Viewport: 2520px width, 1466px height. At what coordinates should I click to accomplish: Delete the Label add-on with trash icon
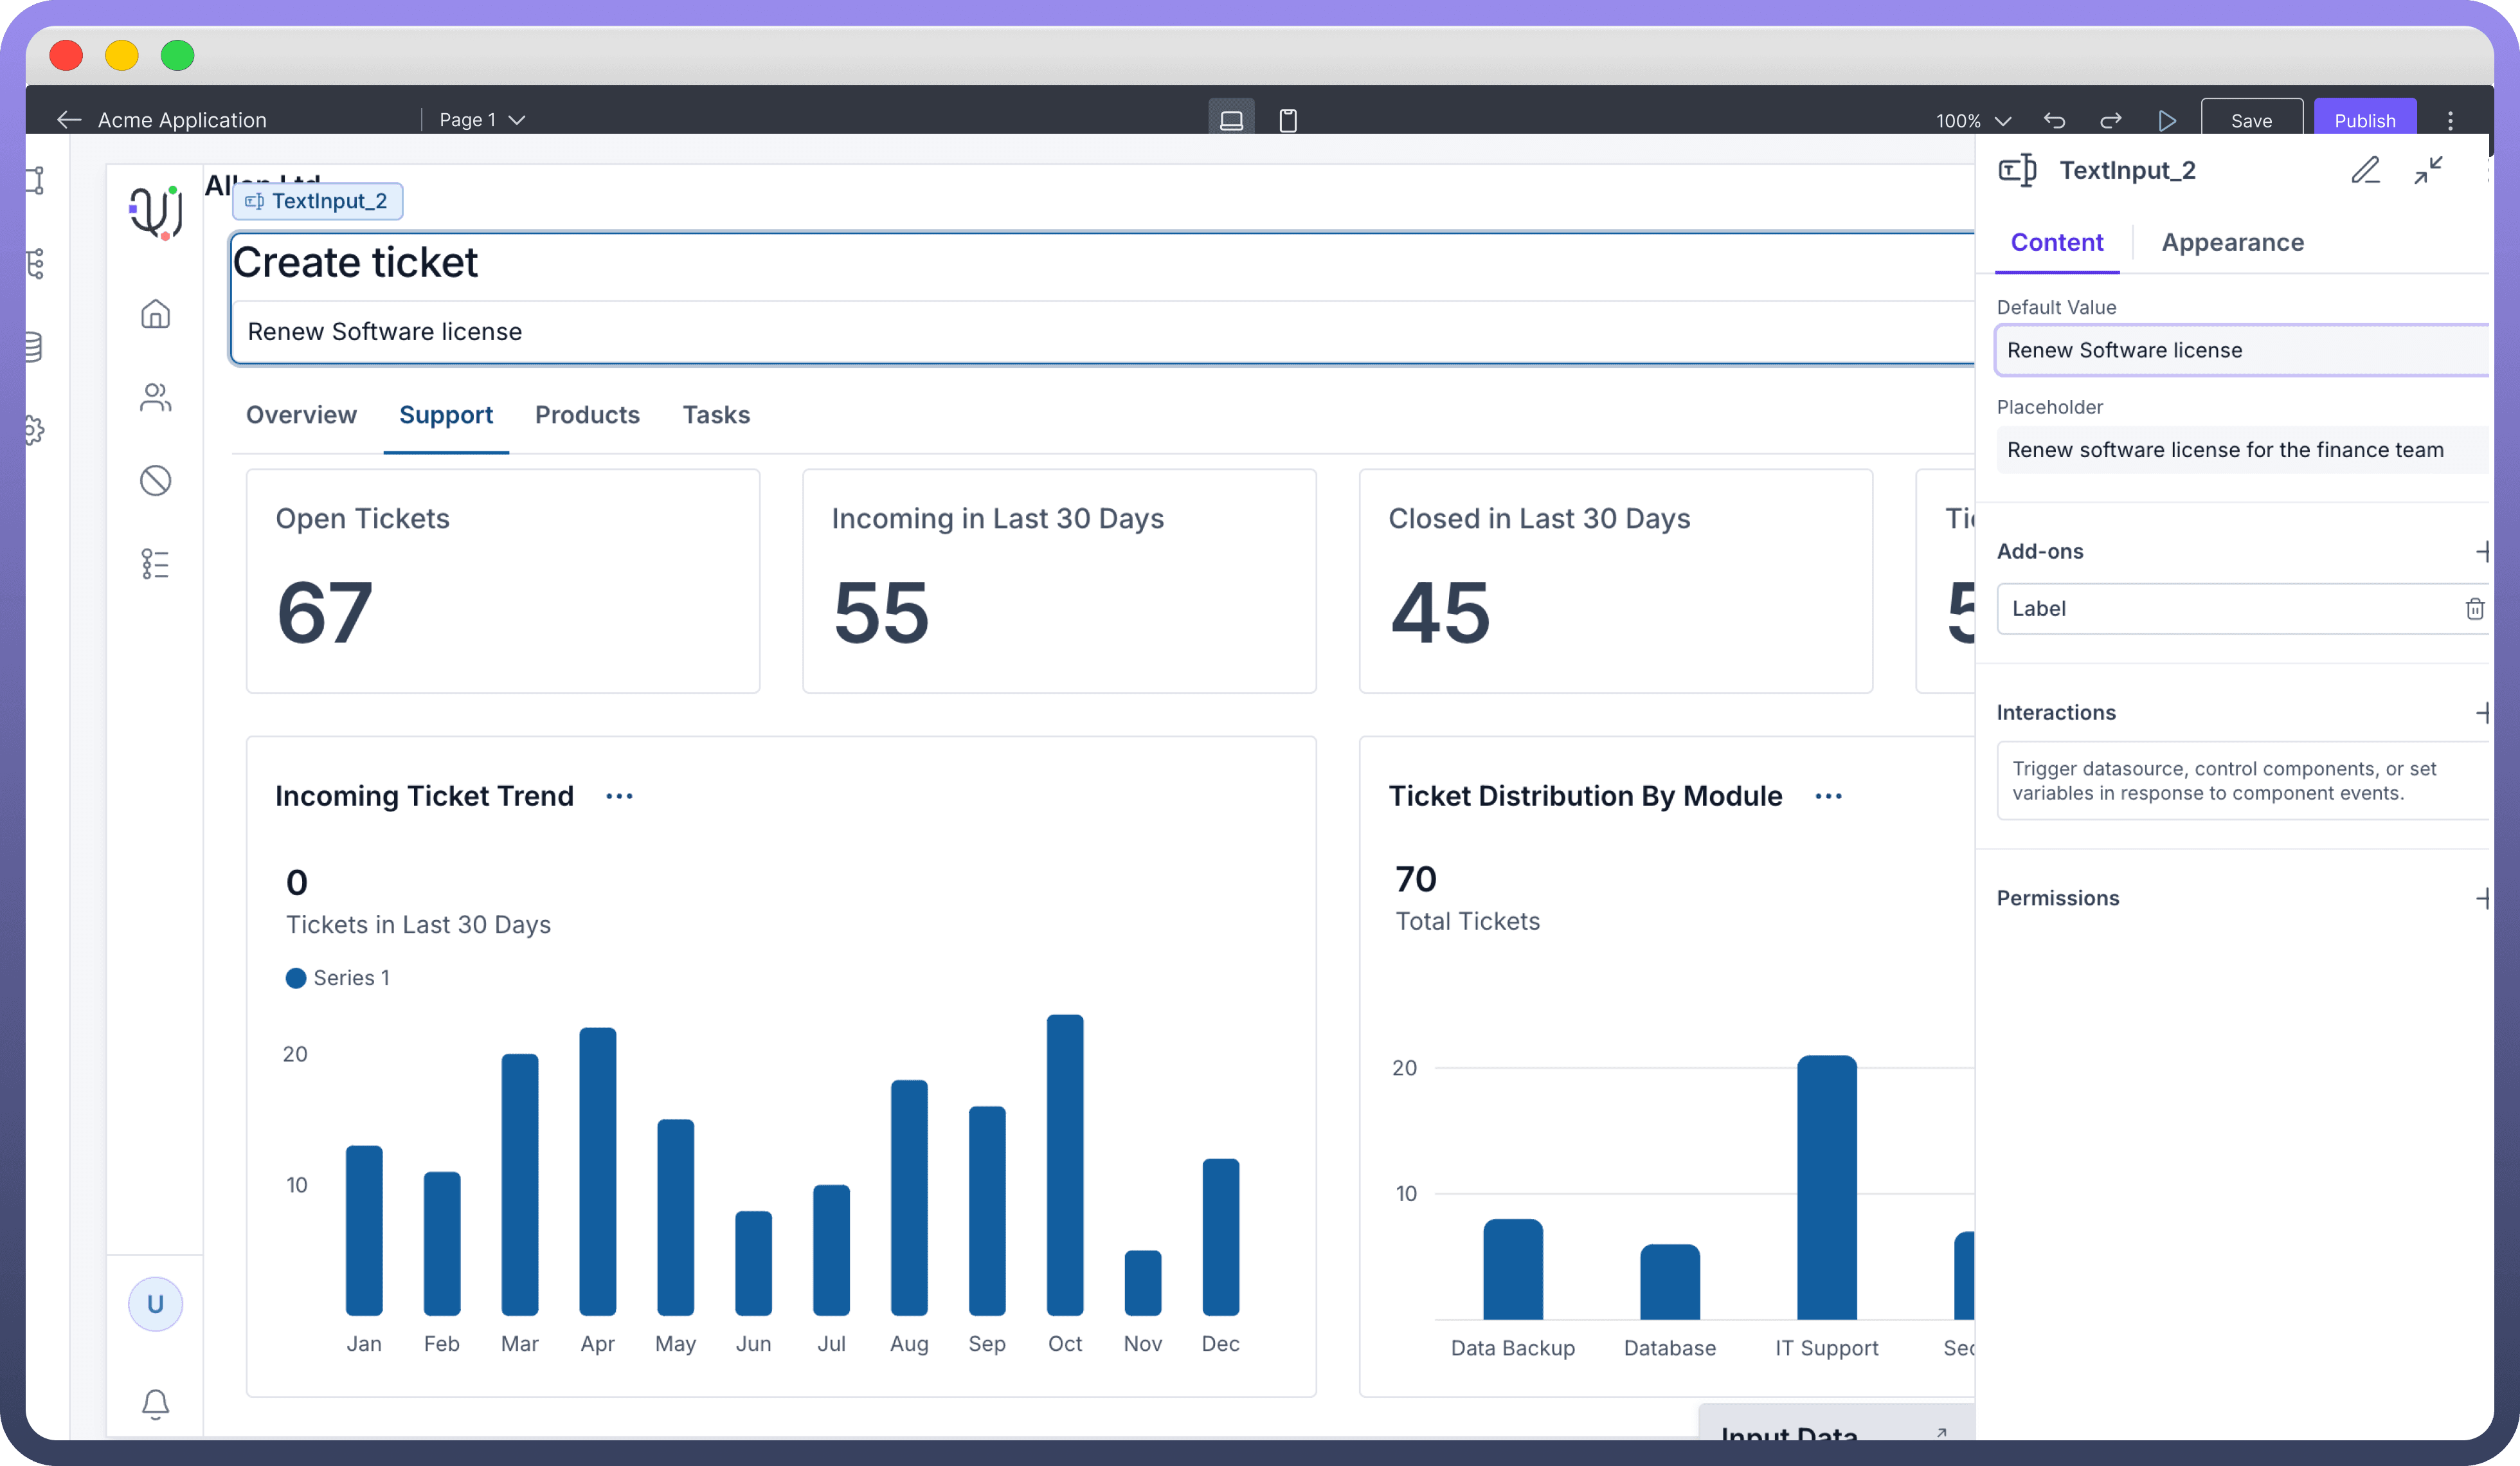(x=2474, y=609)
